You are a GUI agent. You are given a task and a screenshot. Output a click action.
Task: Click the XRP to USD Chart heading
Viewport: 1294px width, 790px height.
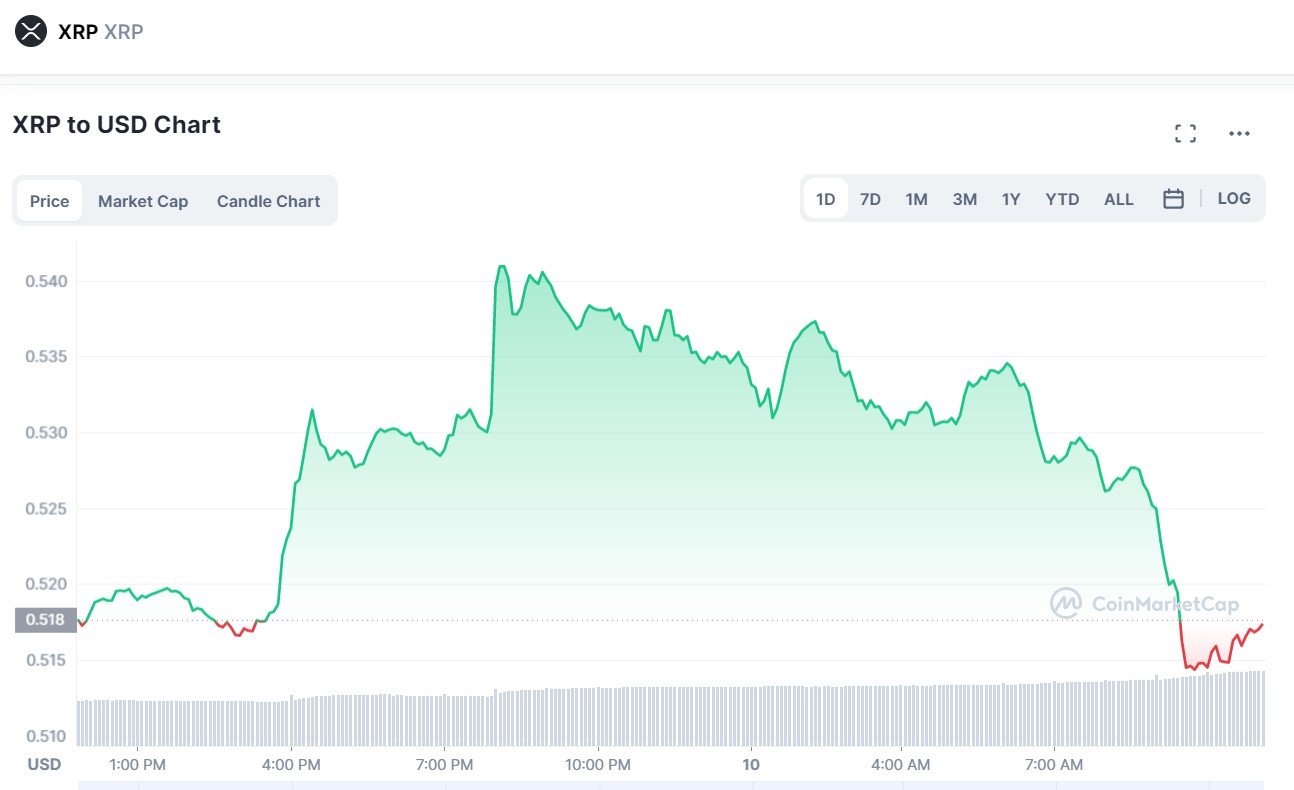coord(116,125)
